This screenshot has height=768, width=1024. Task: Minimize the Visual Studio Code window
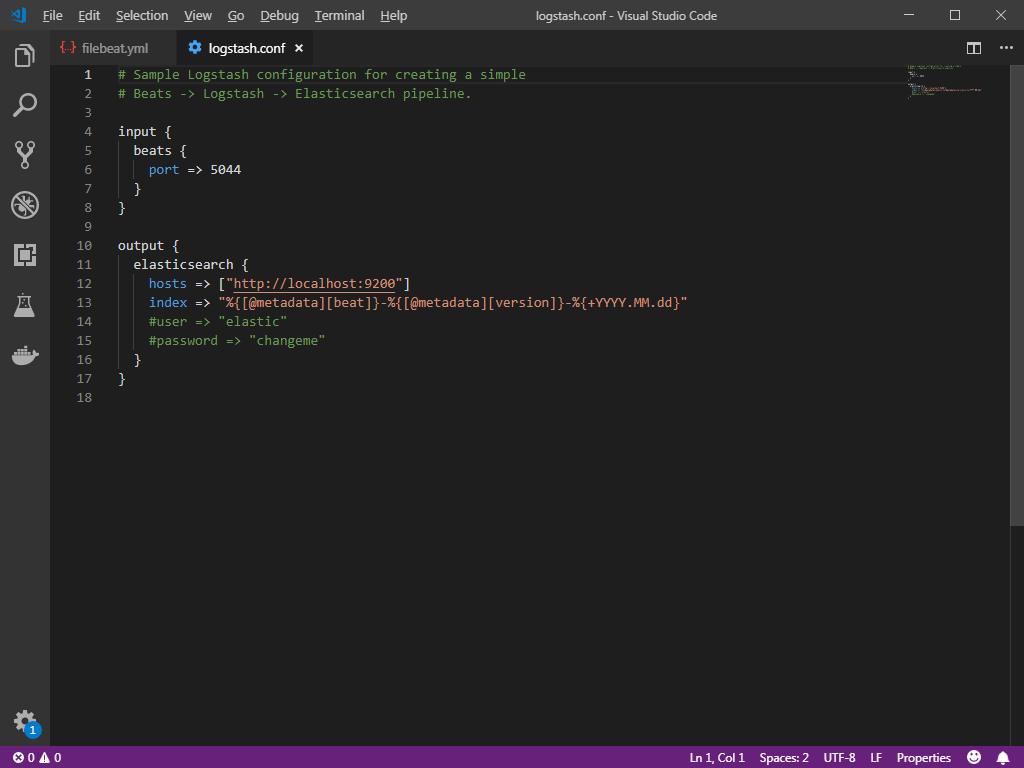(909, 15)
